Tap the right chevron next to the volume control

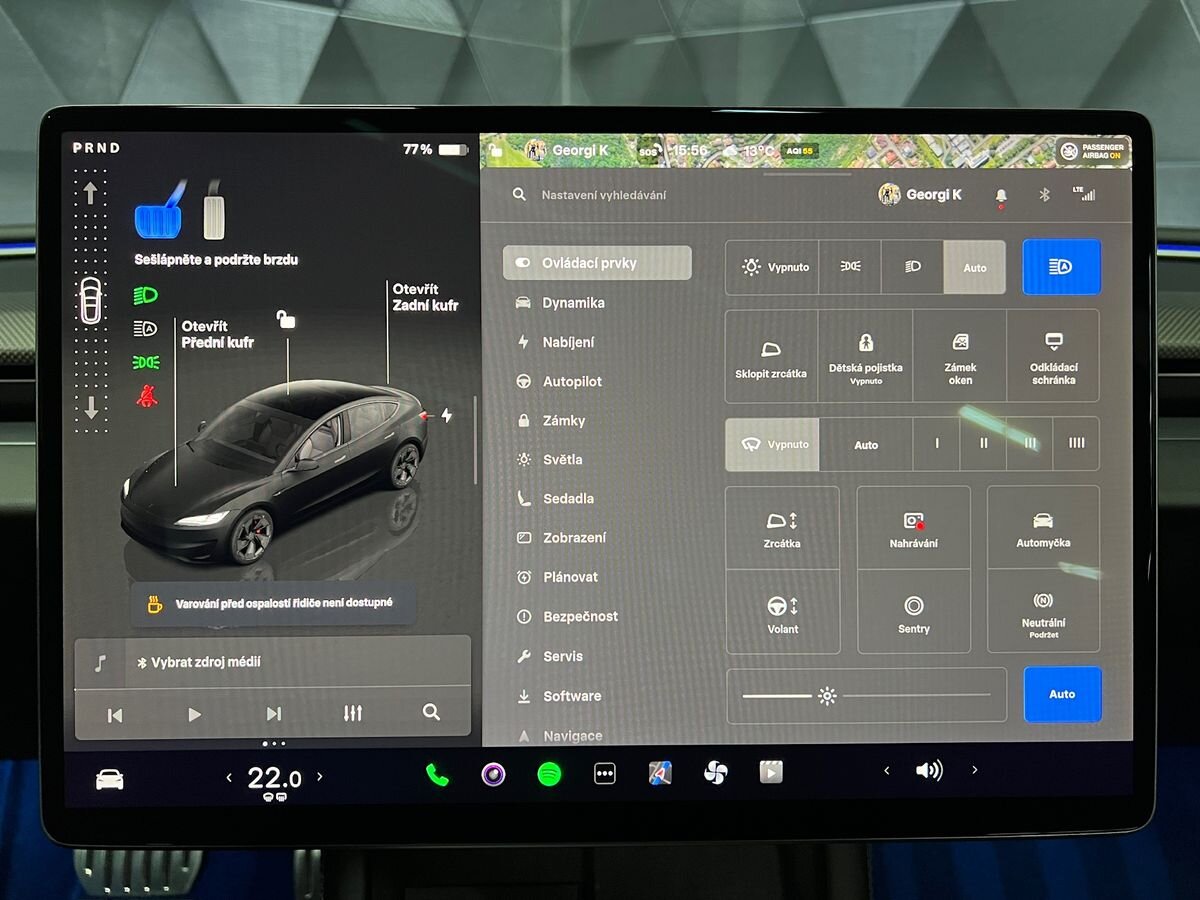[974, 770]
